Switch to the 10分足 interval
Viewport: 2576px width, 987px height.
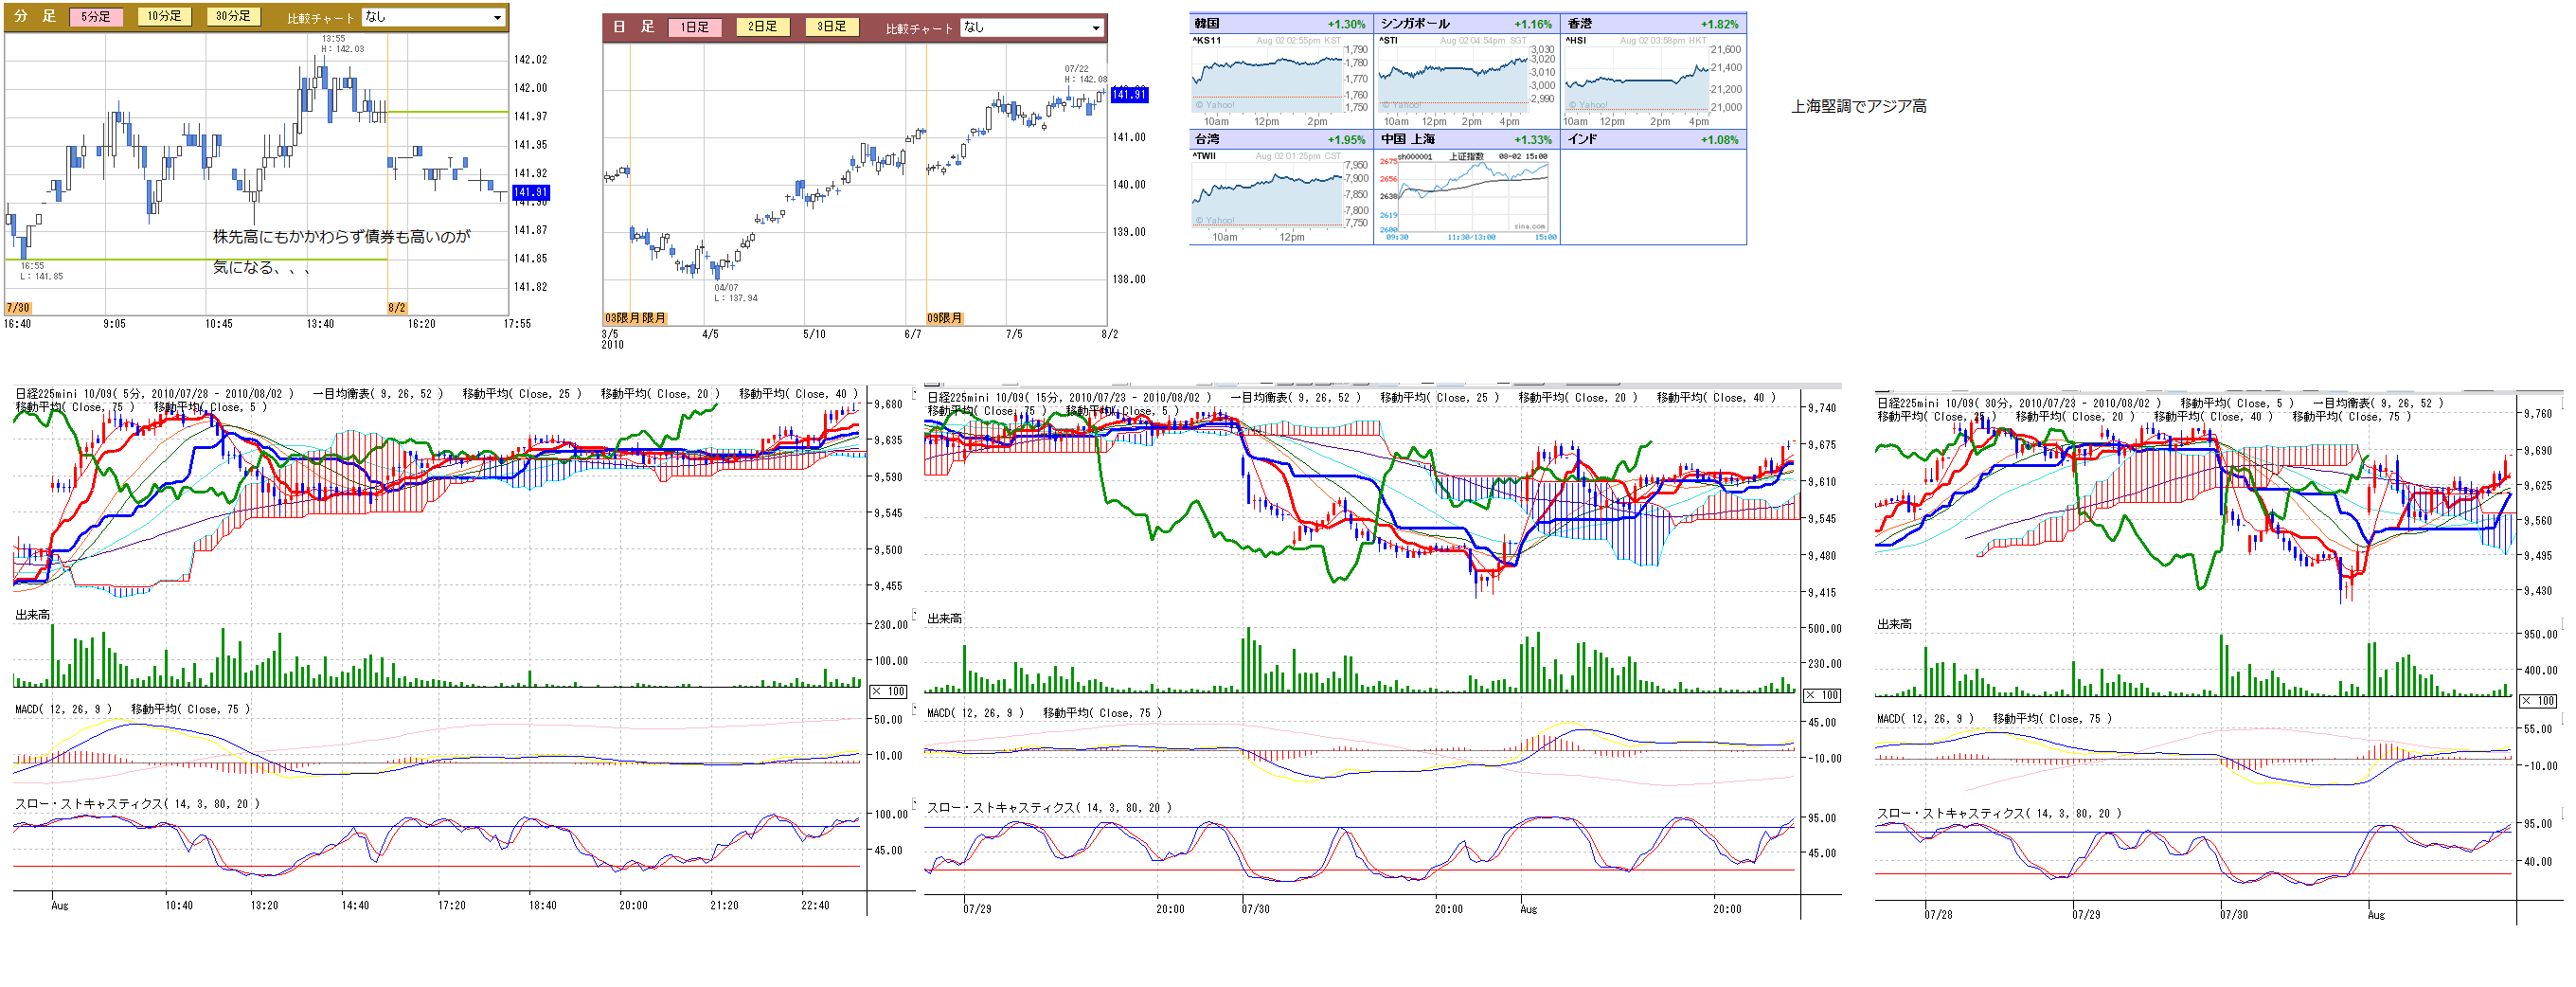click(164, 17)
